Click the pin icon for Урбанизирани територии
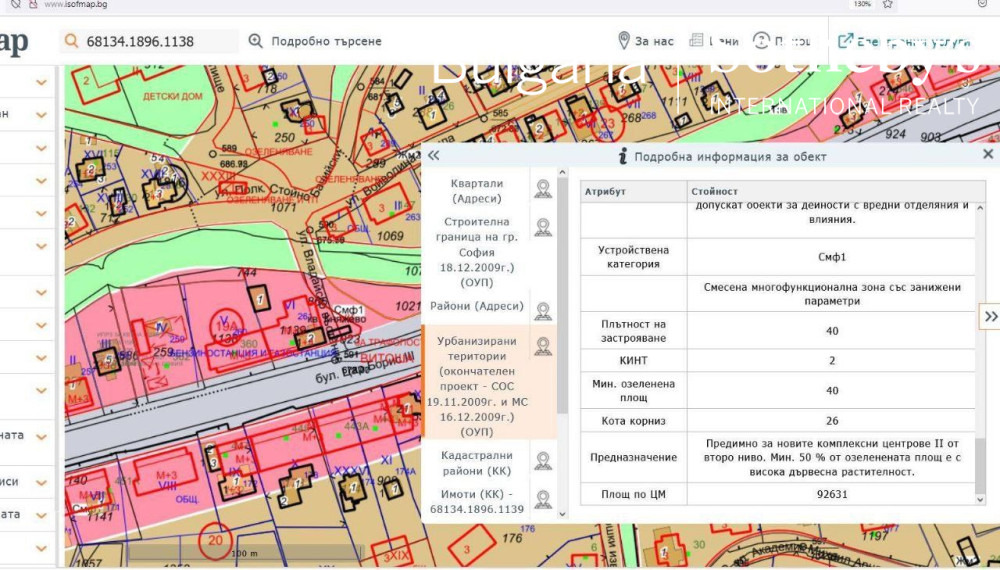 click(x=542, y=346)
